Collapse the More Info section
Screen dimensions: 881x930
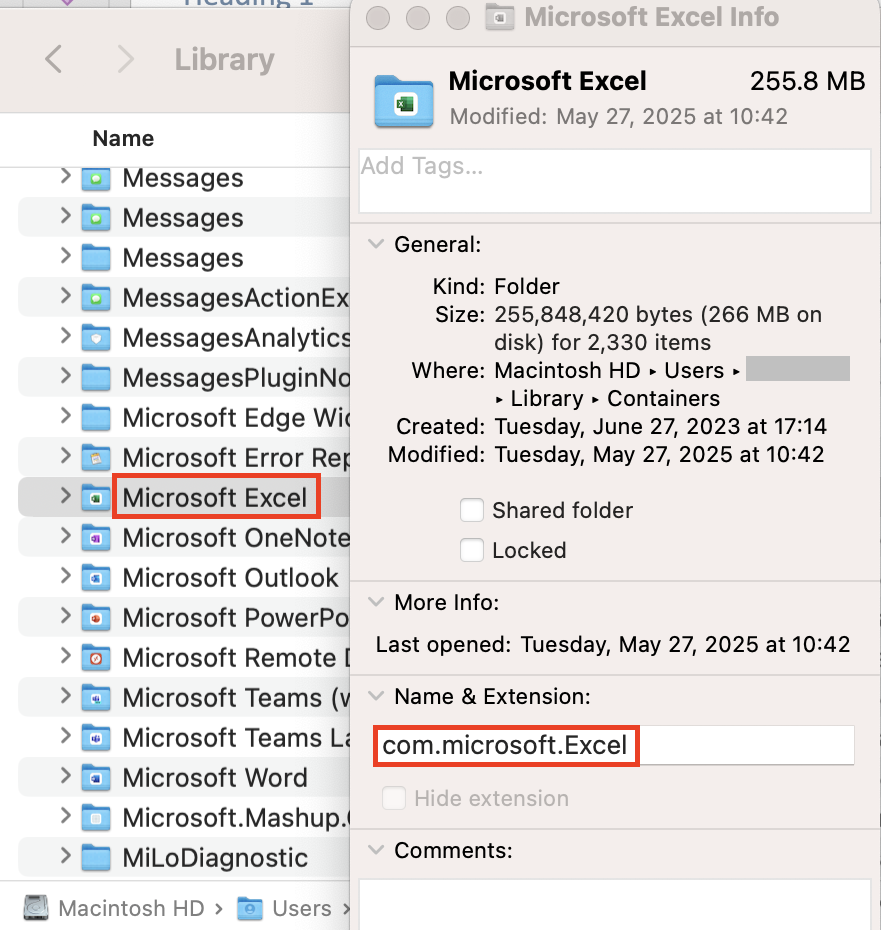[376, 601]
